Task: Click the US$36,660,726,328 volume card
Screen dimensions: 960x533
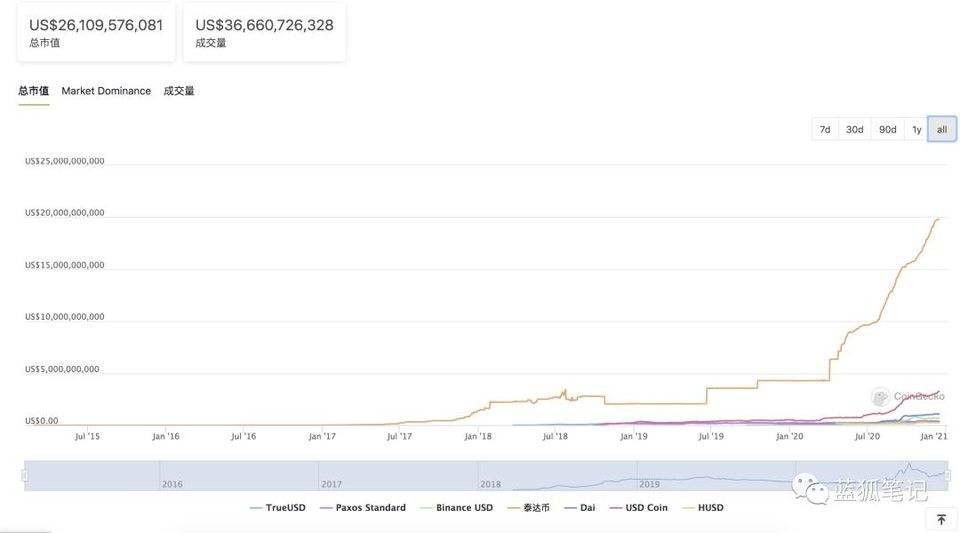Action: (x=264, y=32)
